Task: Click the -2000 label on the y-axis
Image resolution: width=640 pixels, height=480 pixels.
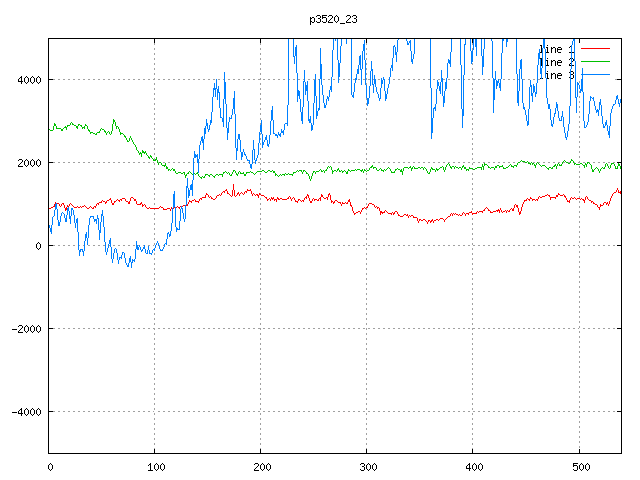Action: 25,329
